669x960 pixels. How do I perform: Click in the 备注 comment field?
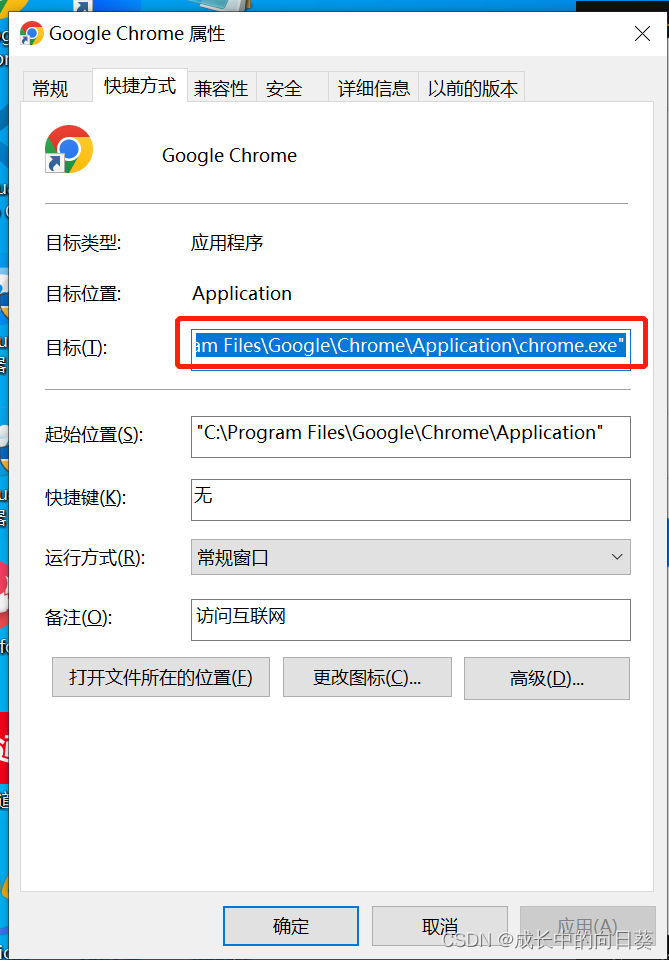411,620
